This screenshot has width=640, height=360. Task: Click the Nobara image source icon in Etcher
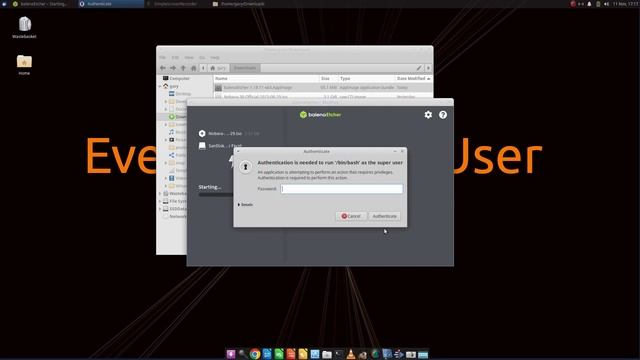(x=202, y=133)
